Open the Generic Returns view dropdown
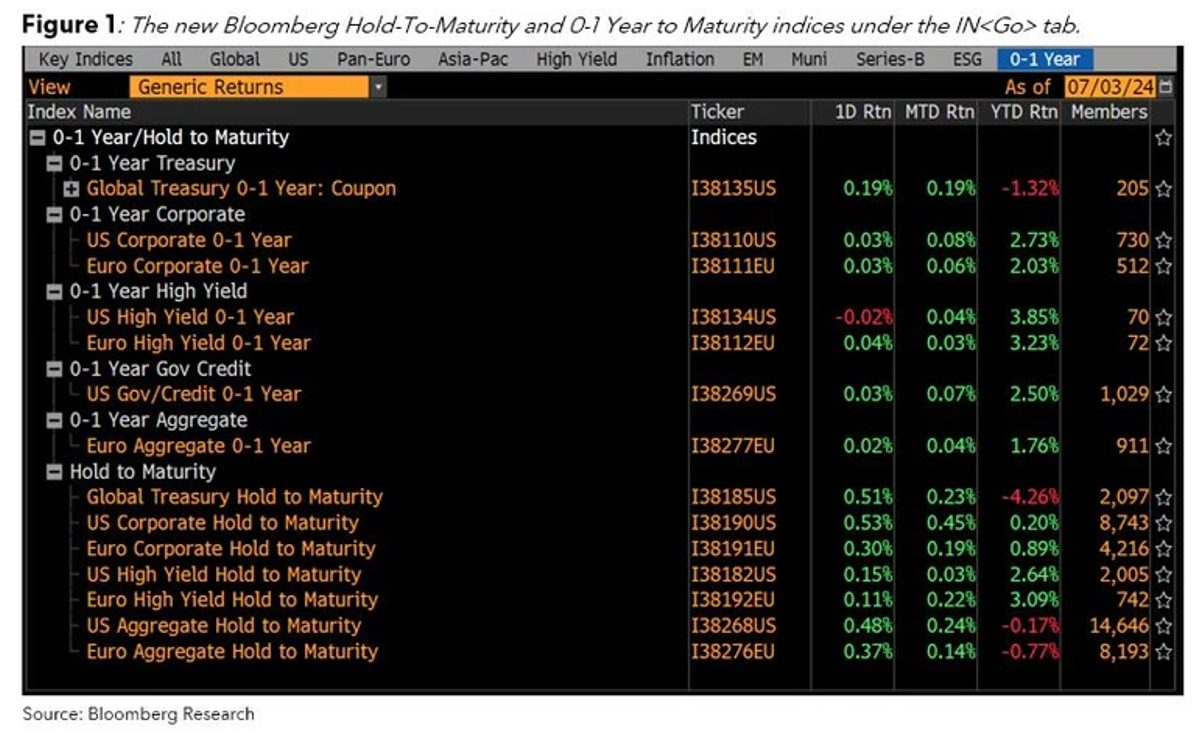This screenshot has width=1201, height=733. click(378, 87)
